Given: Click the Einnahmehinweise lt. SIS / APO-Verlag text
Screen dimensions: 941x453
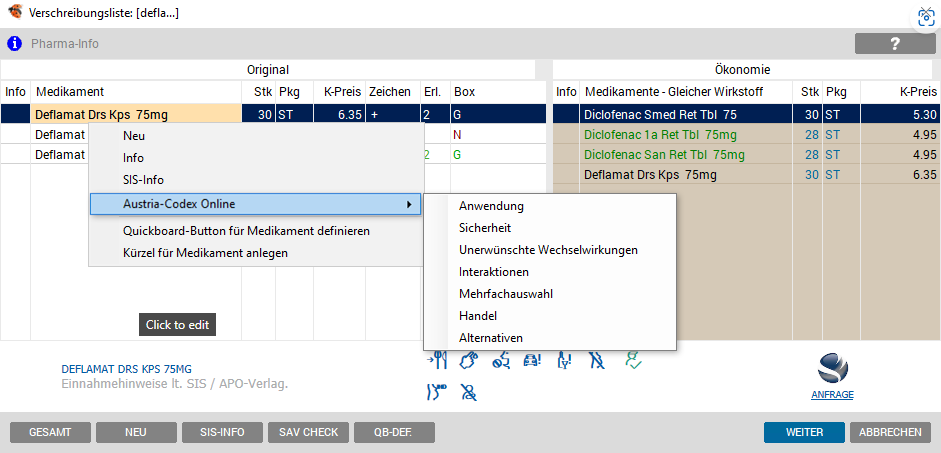Looking at the screenshot, I should [x=175, y=384].
